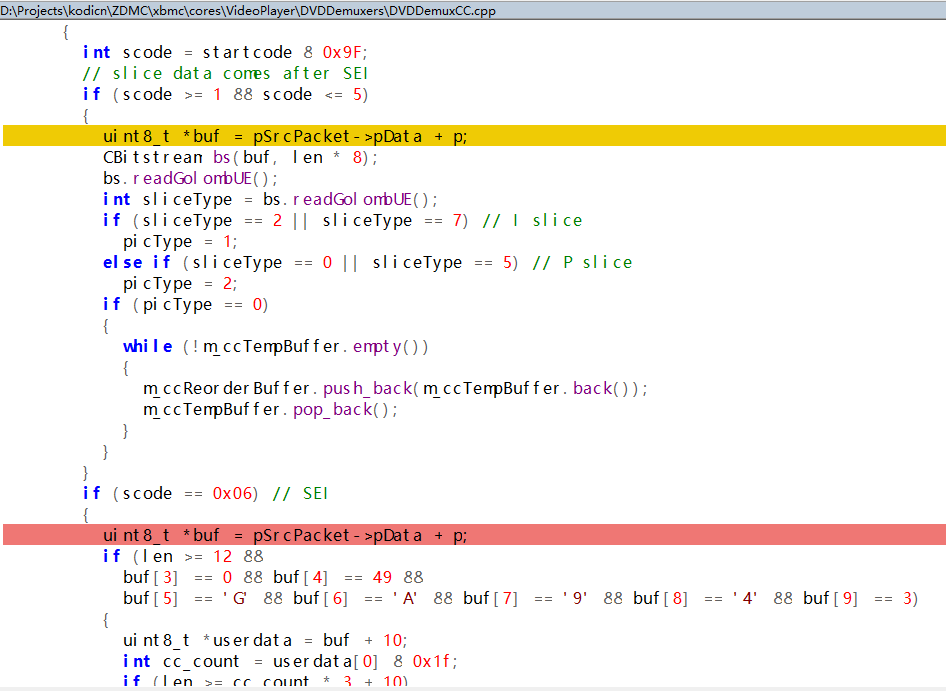Click the '// I slice' comment
The height and width of the screenshot is (691, 946).
531,220
